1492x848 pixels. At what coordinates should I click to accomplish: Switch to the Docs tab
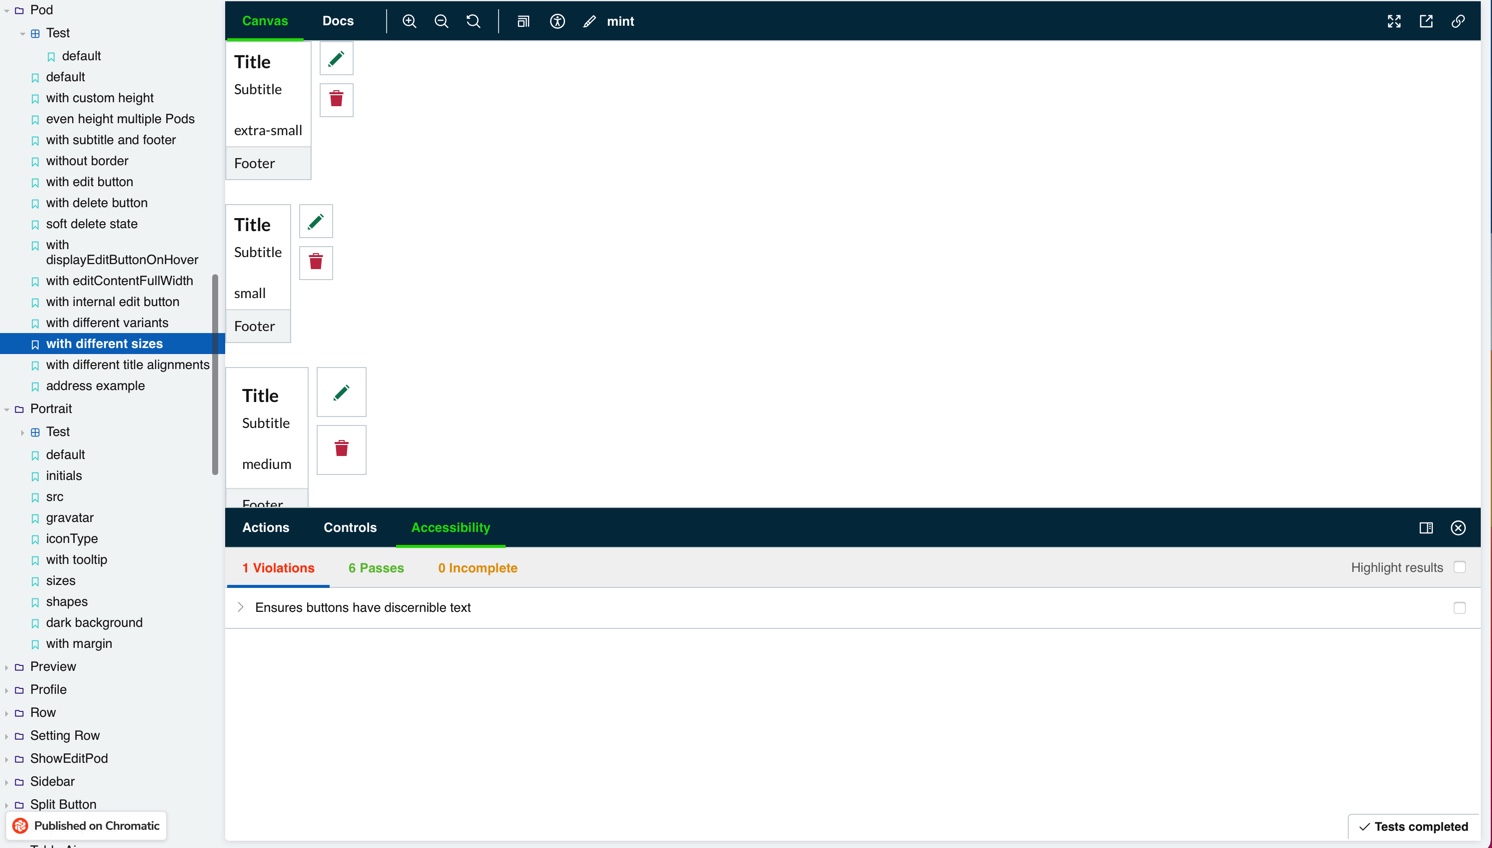tap(338, 21)
